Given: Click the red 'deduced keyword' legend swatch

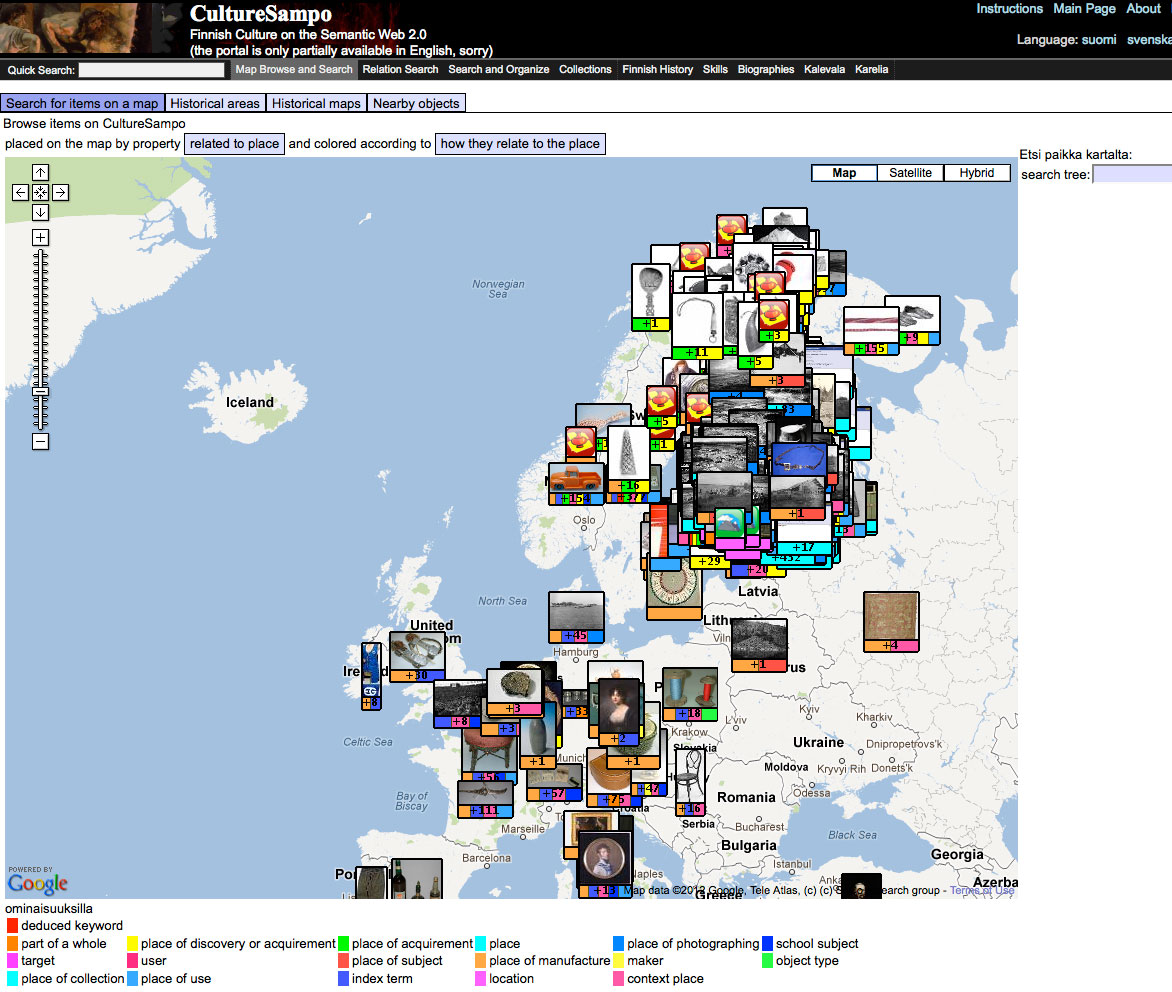Looking at the screenshot, I should 12,925.
